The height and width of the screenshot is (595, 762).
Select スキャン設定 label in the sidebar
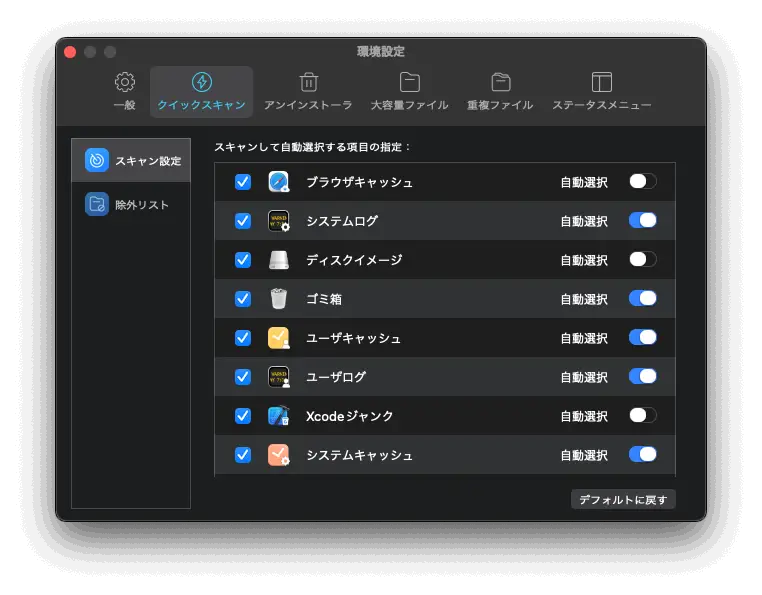[148, 161]
